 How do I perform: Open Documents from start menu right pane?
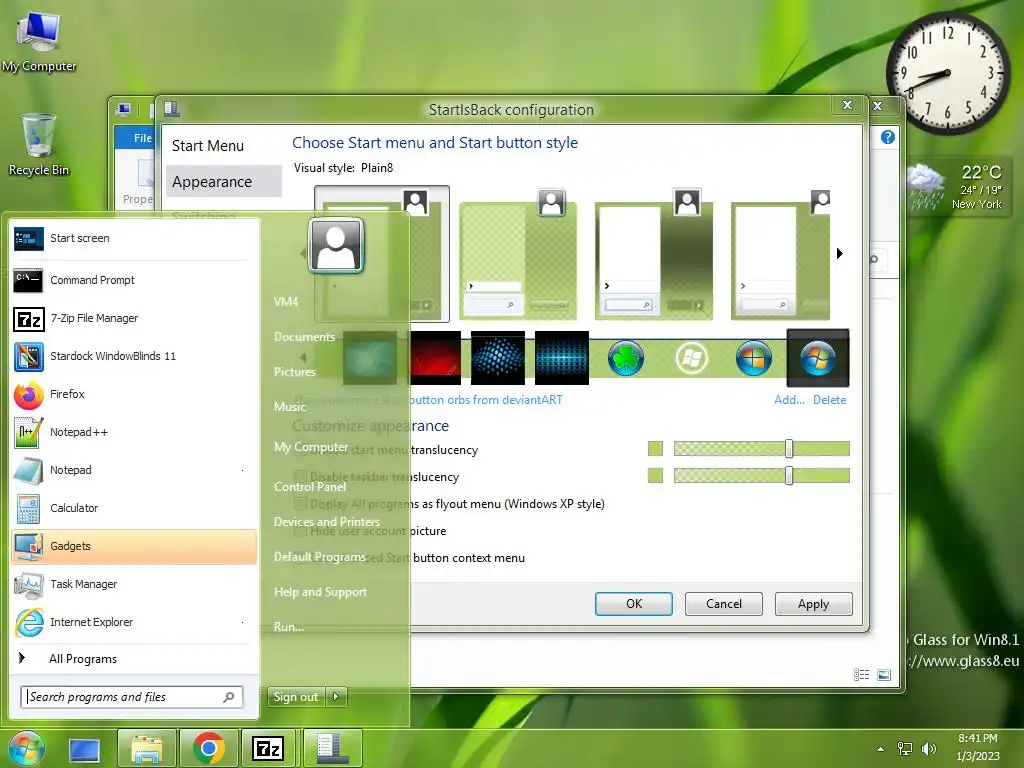pos(304,337)
